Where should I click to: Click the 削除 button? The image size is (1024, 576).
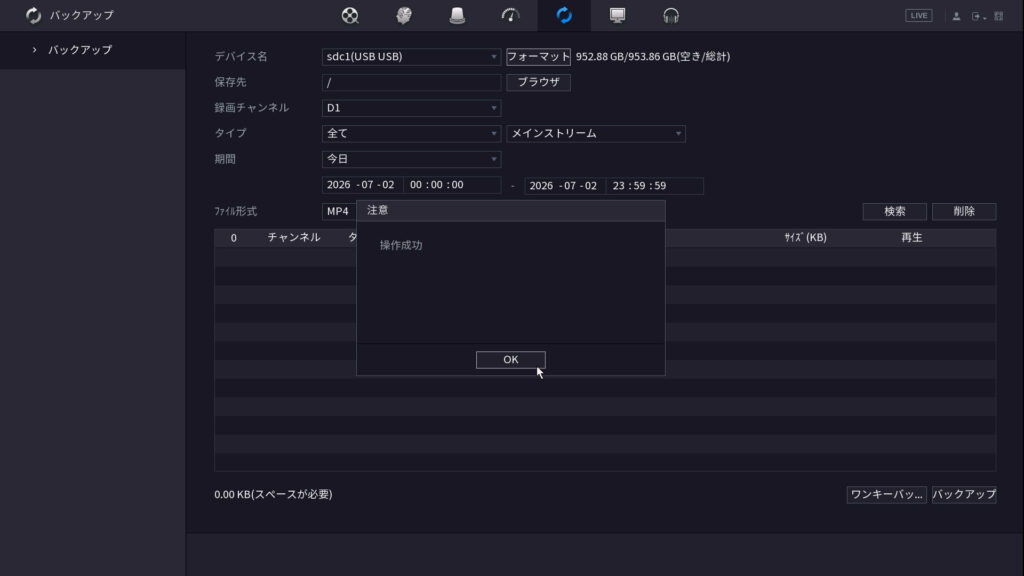tap(964, 211)
